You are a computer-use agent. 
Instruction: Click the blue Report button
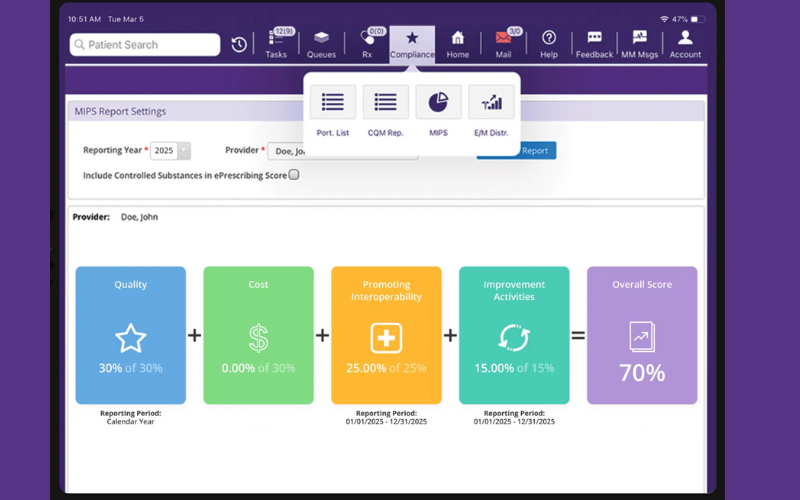coord(538,151)
